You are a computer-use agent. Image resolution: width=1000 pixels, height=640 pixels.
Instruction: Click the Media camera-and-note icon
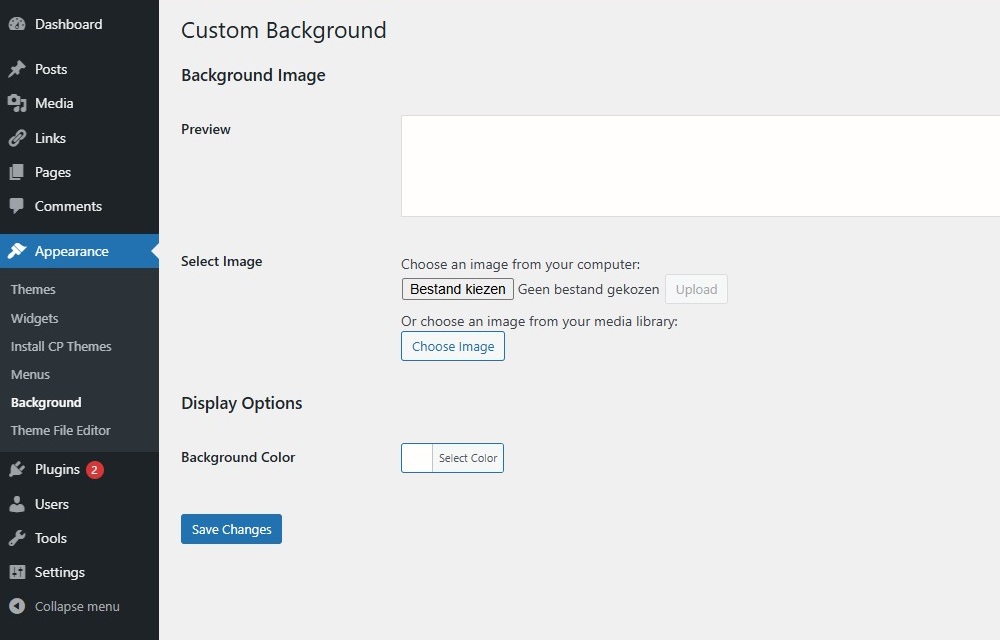pos(17,103)
